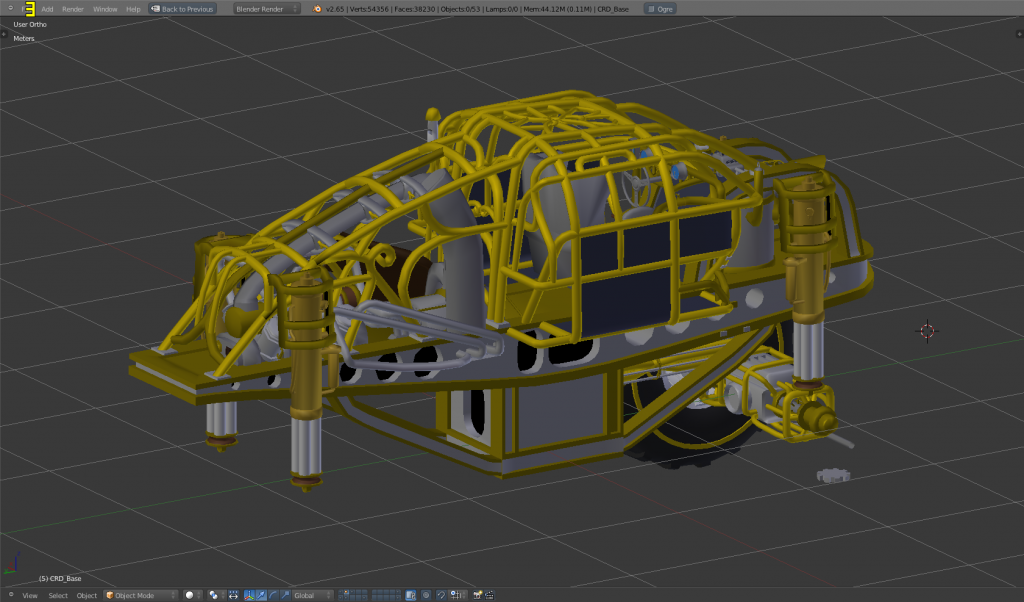Click the v2.65 version text
The height and width of the screenshot is (602, 1024).
(334, 9)
